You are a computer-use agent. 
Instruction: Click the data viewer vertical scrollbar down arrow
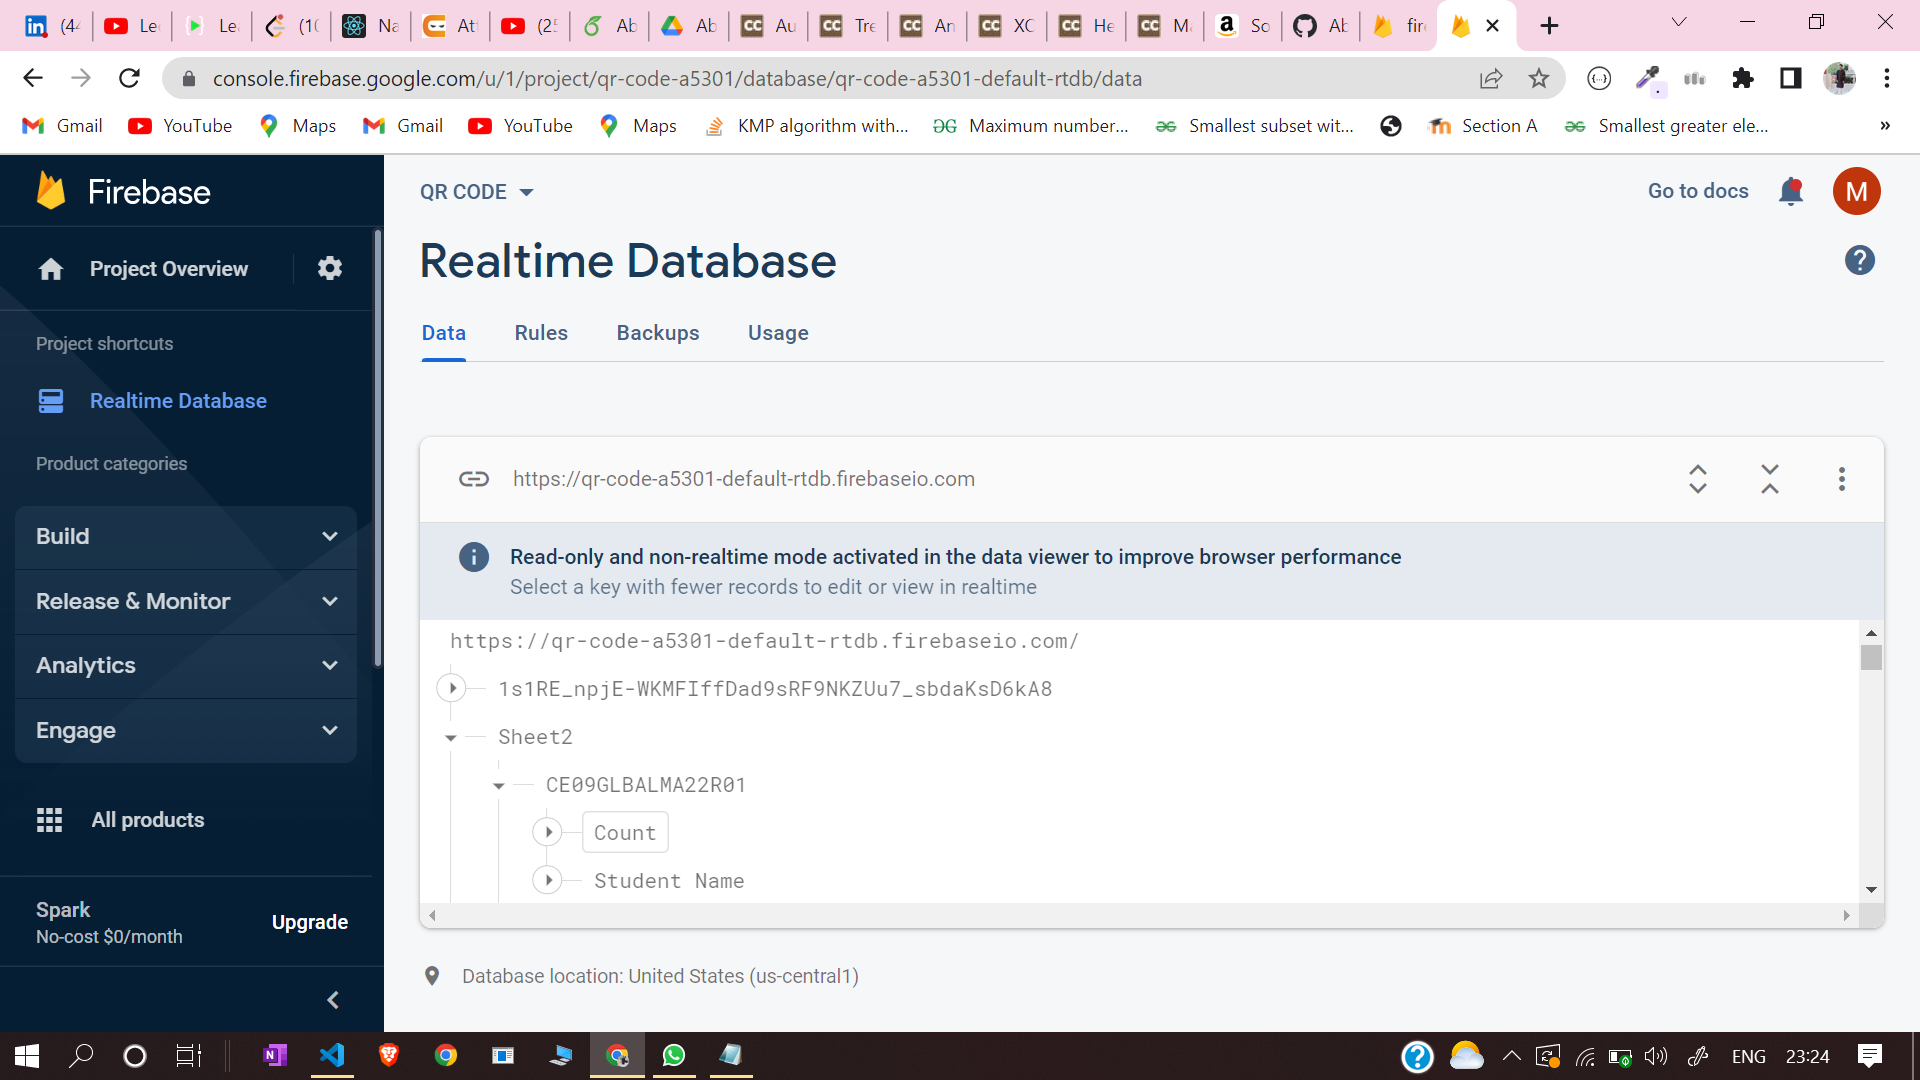1871,890
